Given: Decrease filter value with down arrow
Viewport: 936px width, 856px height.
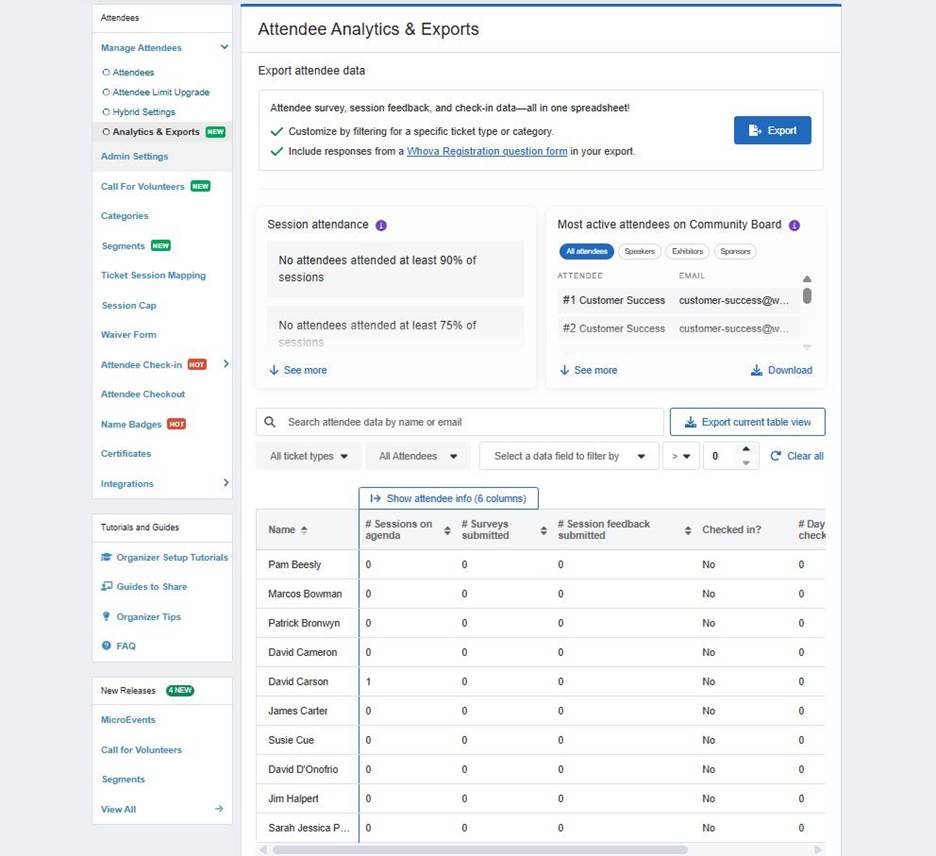Looking at the screenshot, I should click(746, 463).
